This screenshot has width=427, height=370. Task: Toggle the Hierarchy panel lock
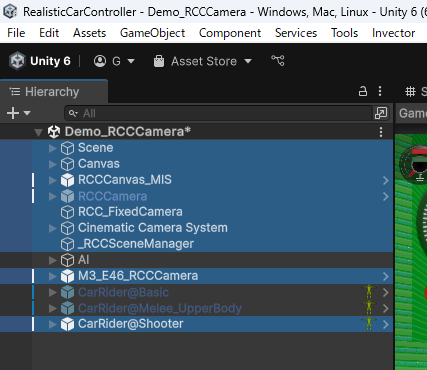point(363,91)
